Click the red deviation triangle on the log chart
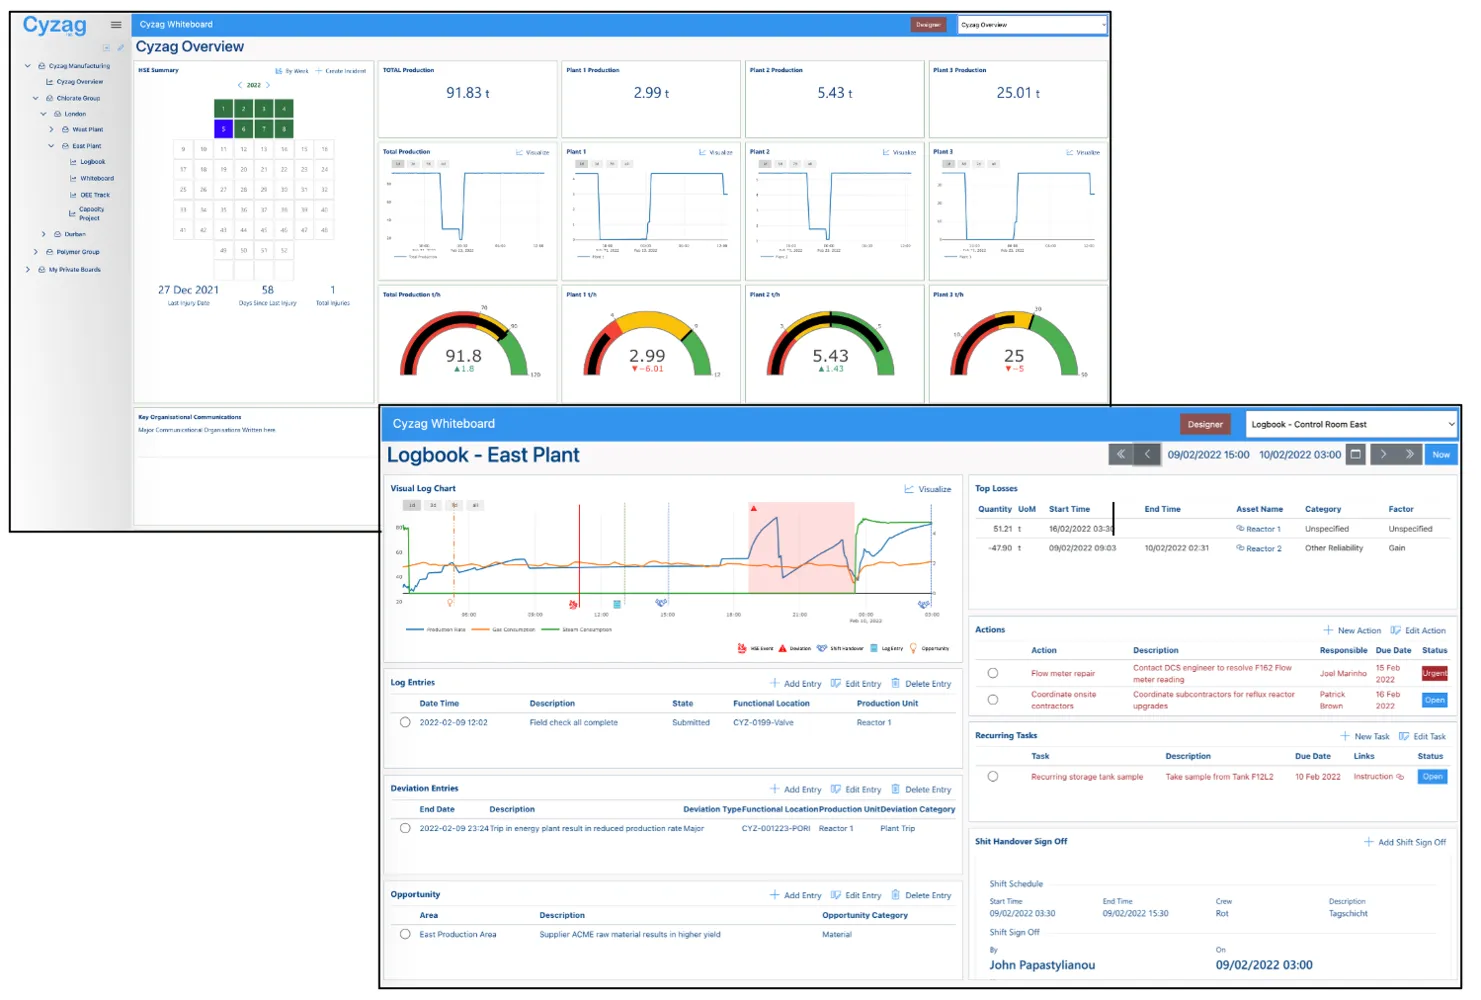The height and width of the screenshot is (1000, 1481). (x=754, y=509)
